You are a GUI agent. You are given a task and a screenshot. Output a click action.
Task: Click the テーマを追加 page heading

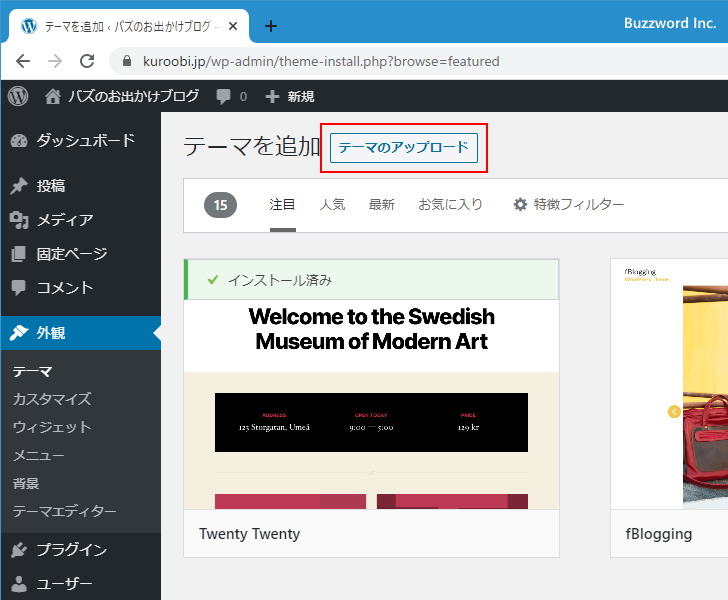tap(252, 146)
